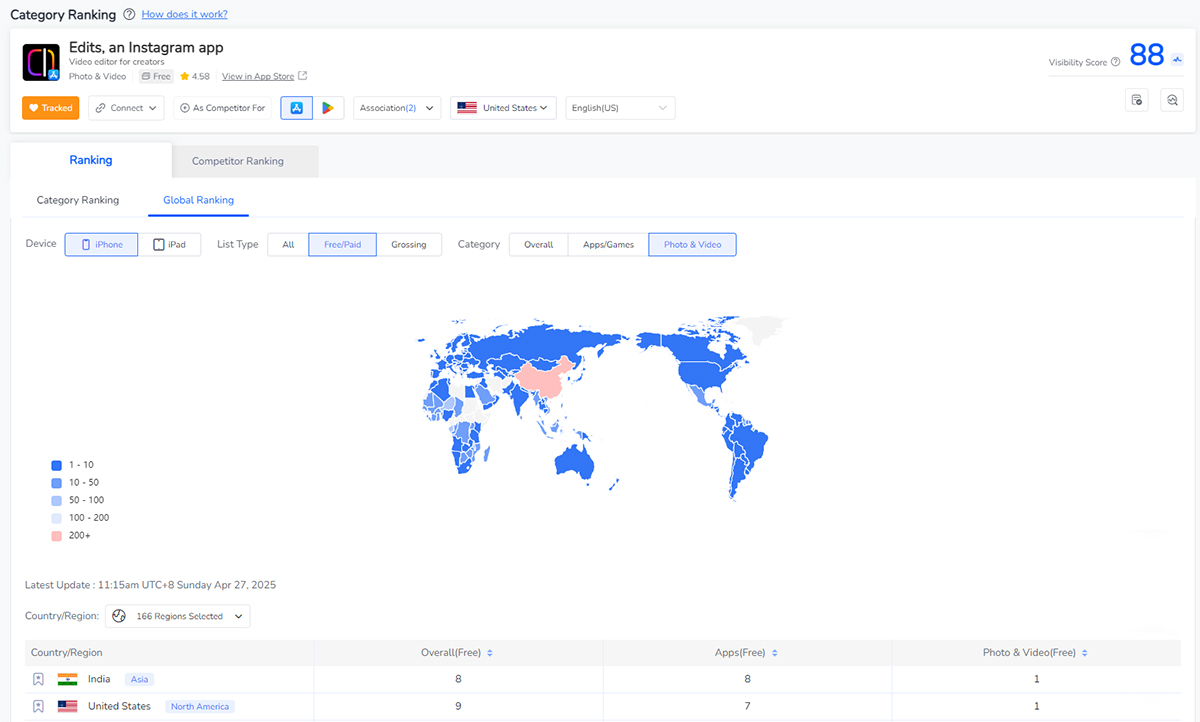Set category to Overall
The width and height of the screenshot is (1200, 722).
tap(539, 244)
